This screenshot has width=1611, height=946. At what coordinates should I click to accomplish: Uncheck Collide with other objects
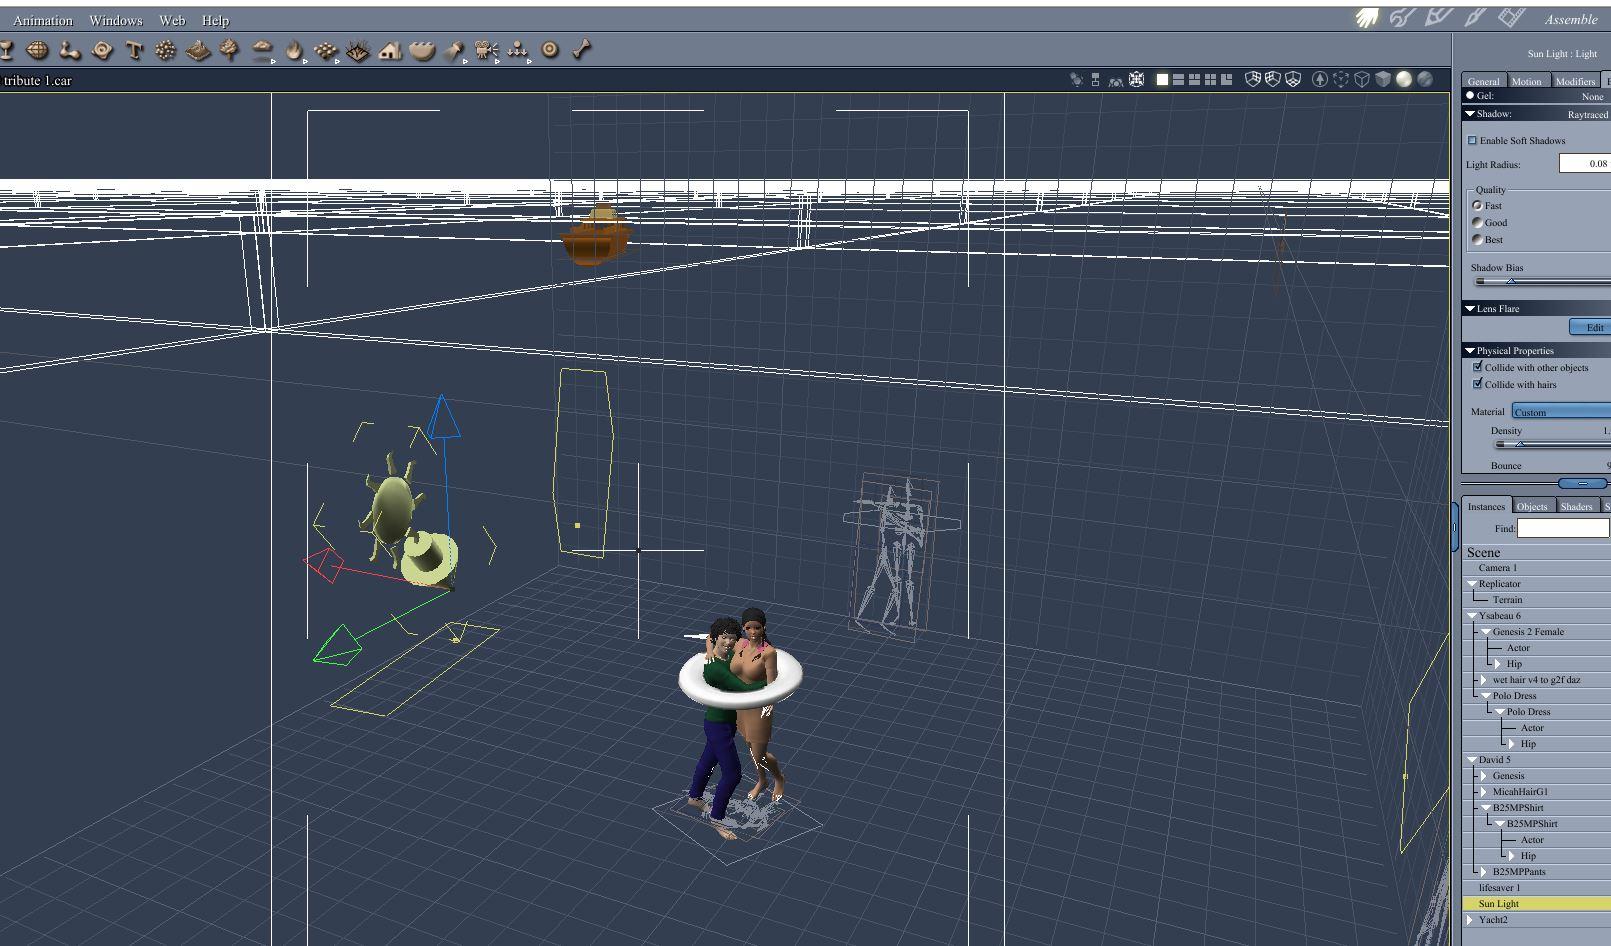coord(1477,367)
